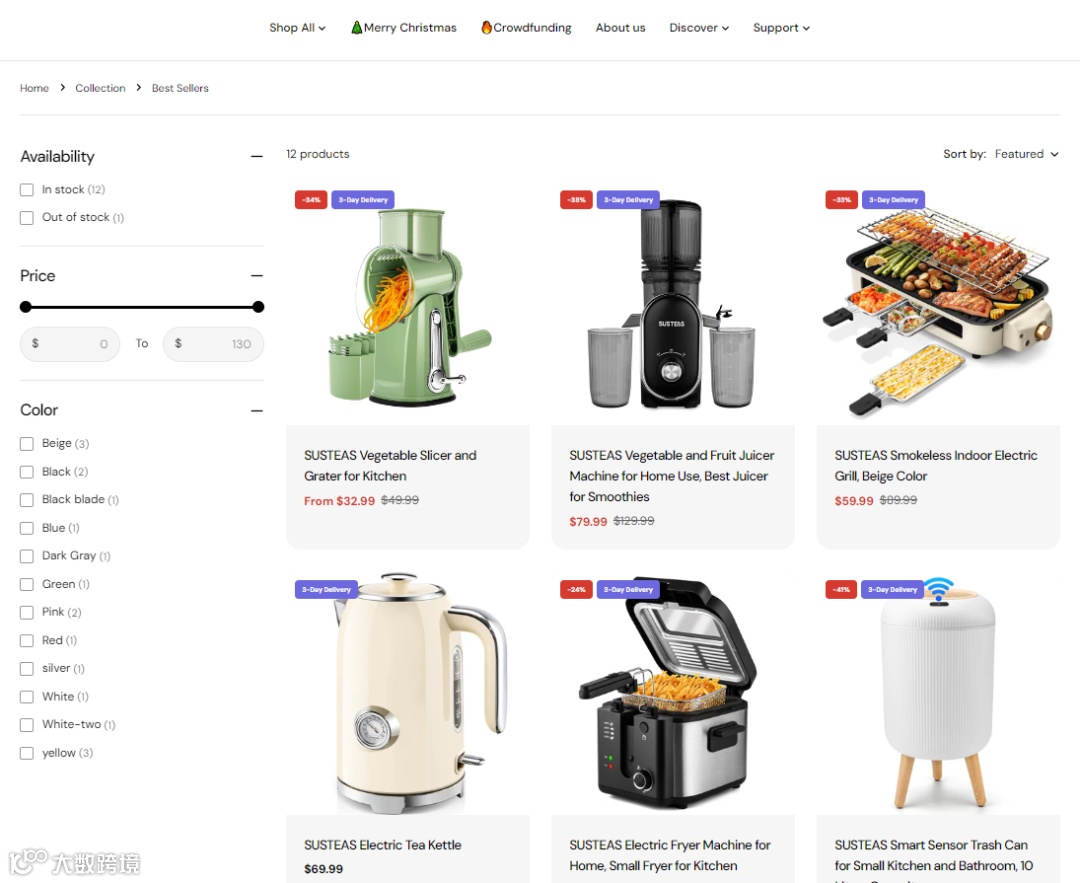This screenshot has width=1080, height=883.
Task: Click the minimum price input field
Action: tap(70, 344)
